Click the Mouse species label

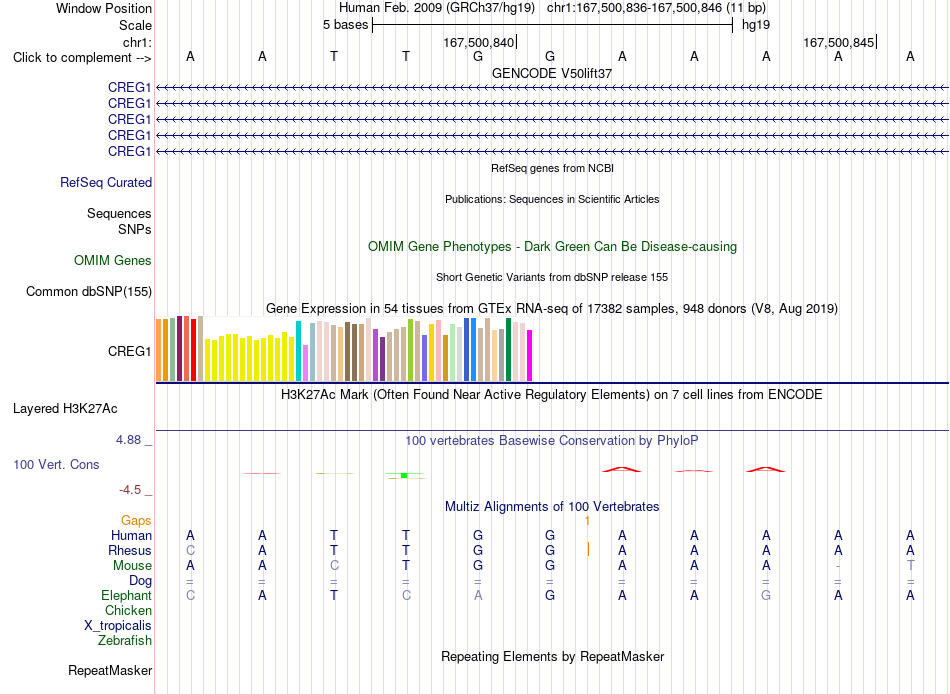(132, 566)
